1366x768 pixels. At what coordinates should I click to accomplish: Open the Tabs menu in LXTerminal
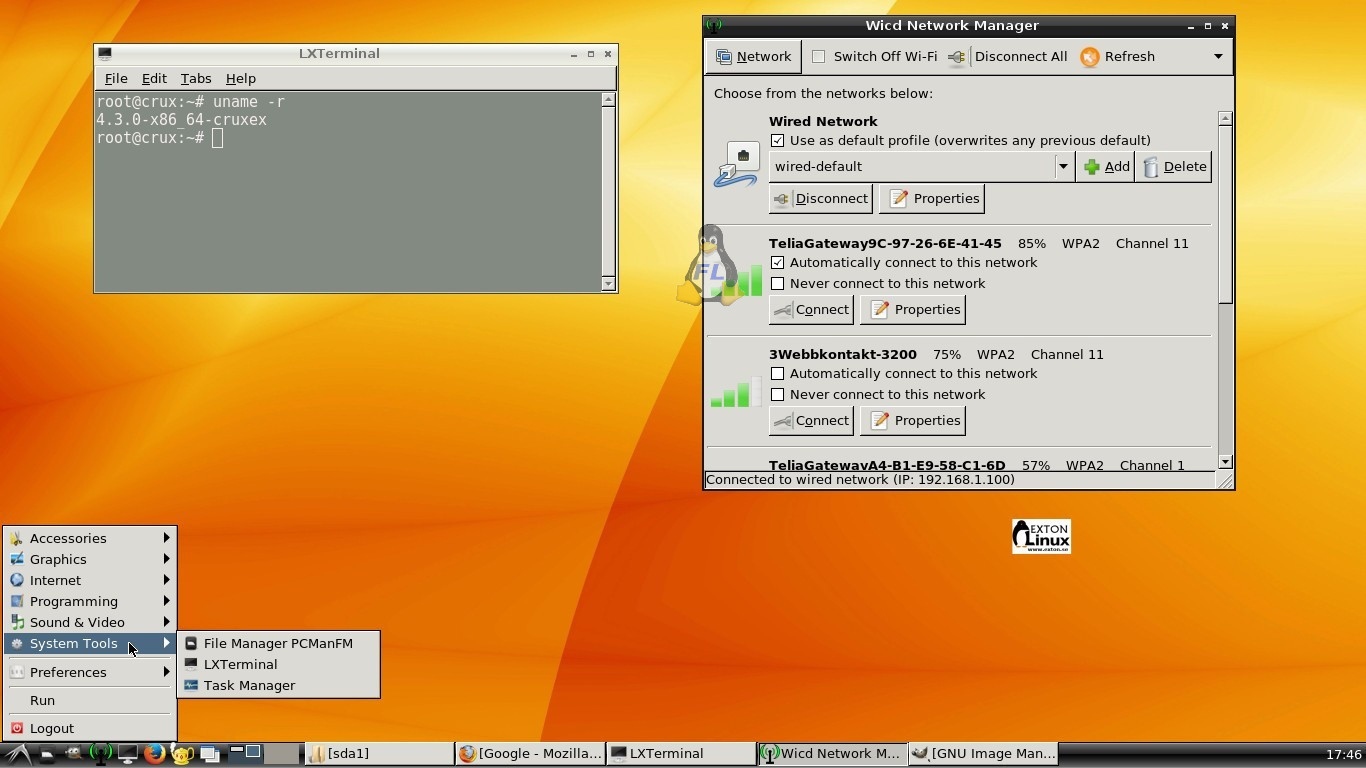pos(196,79)
